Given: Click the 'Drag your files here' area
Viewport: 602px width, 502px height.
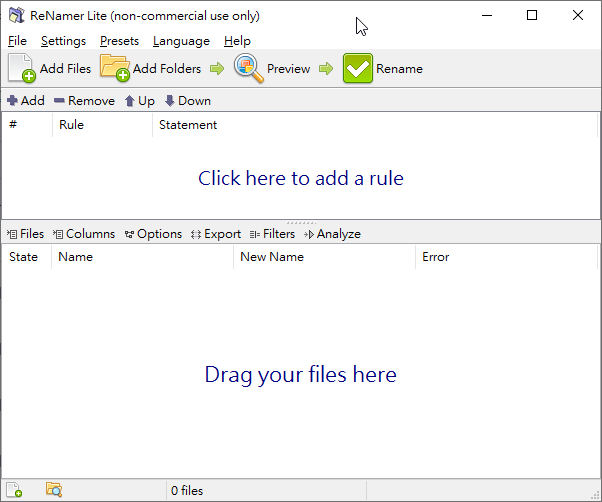Looking at the screenshot, I should click(301, 374).
